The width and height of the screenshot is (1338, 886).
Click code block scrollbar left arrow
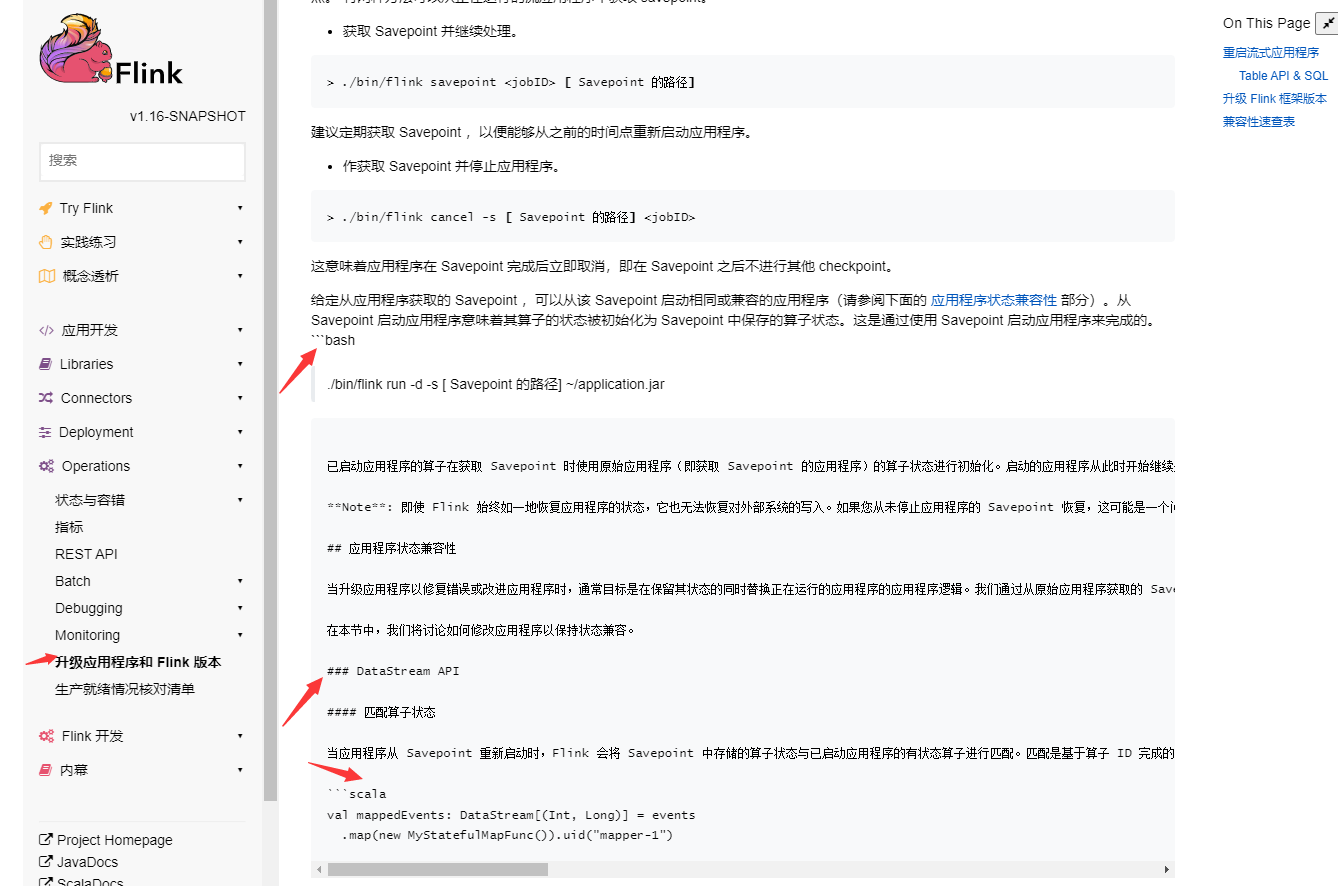319,870
